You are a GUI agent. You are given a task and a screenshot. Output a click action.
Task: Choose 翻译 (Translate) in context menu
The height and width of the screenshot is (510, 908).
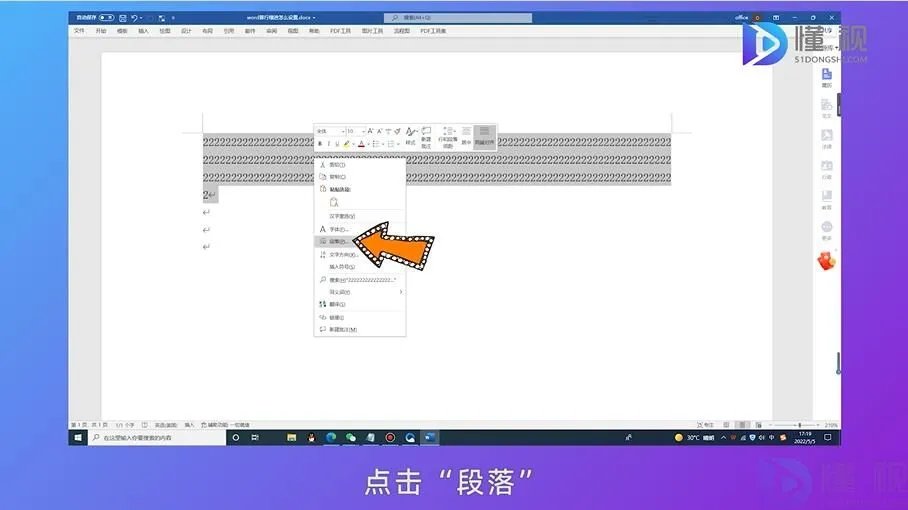(359, 304)
